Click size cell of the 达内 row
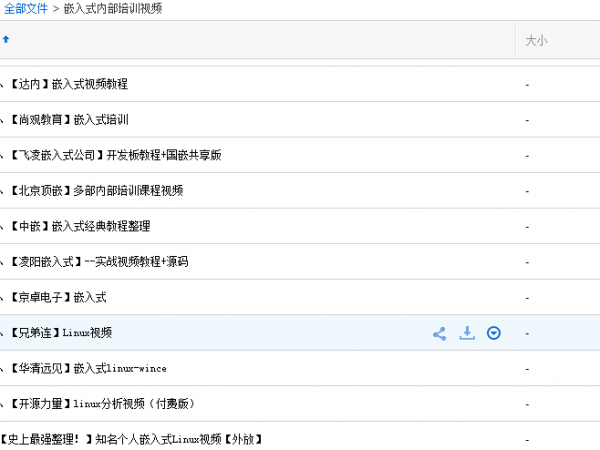 click(x=527, y=84)
